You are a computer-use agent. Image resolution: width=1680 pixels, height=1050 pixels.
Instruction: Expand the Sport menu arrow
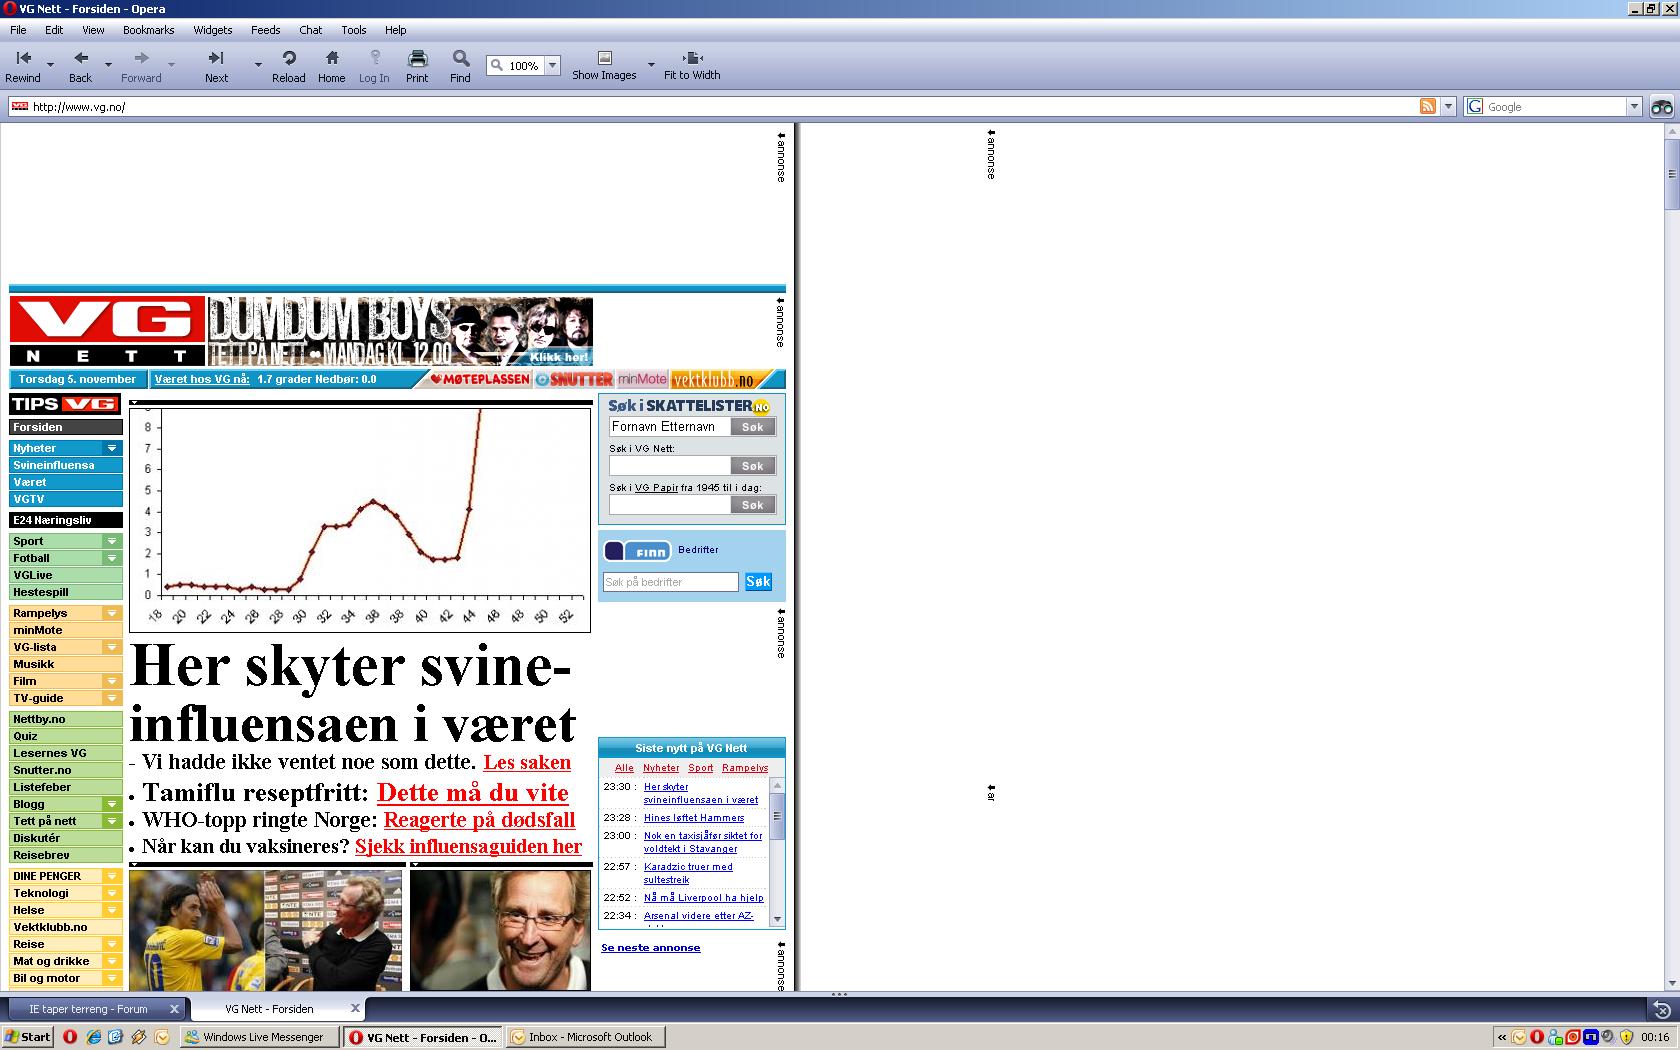pos(112,541)
